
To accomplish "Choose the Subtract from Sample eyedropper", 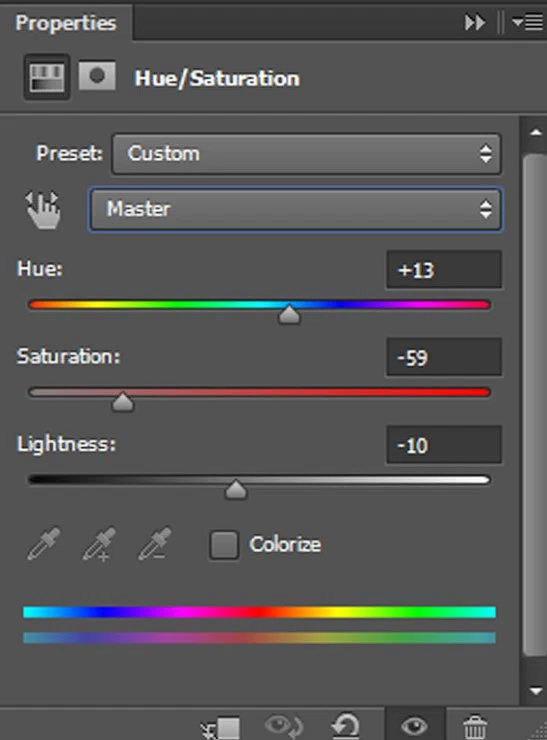I will coord(154,544).
